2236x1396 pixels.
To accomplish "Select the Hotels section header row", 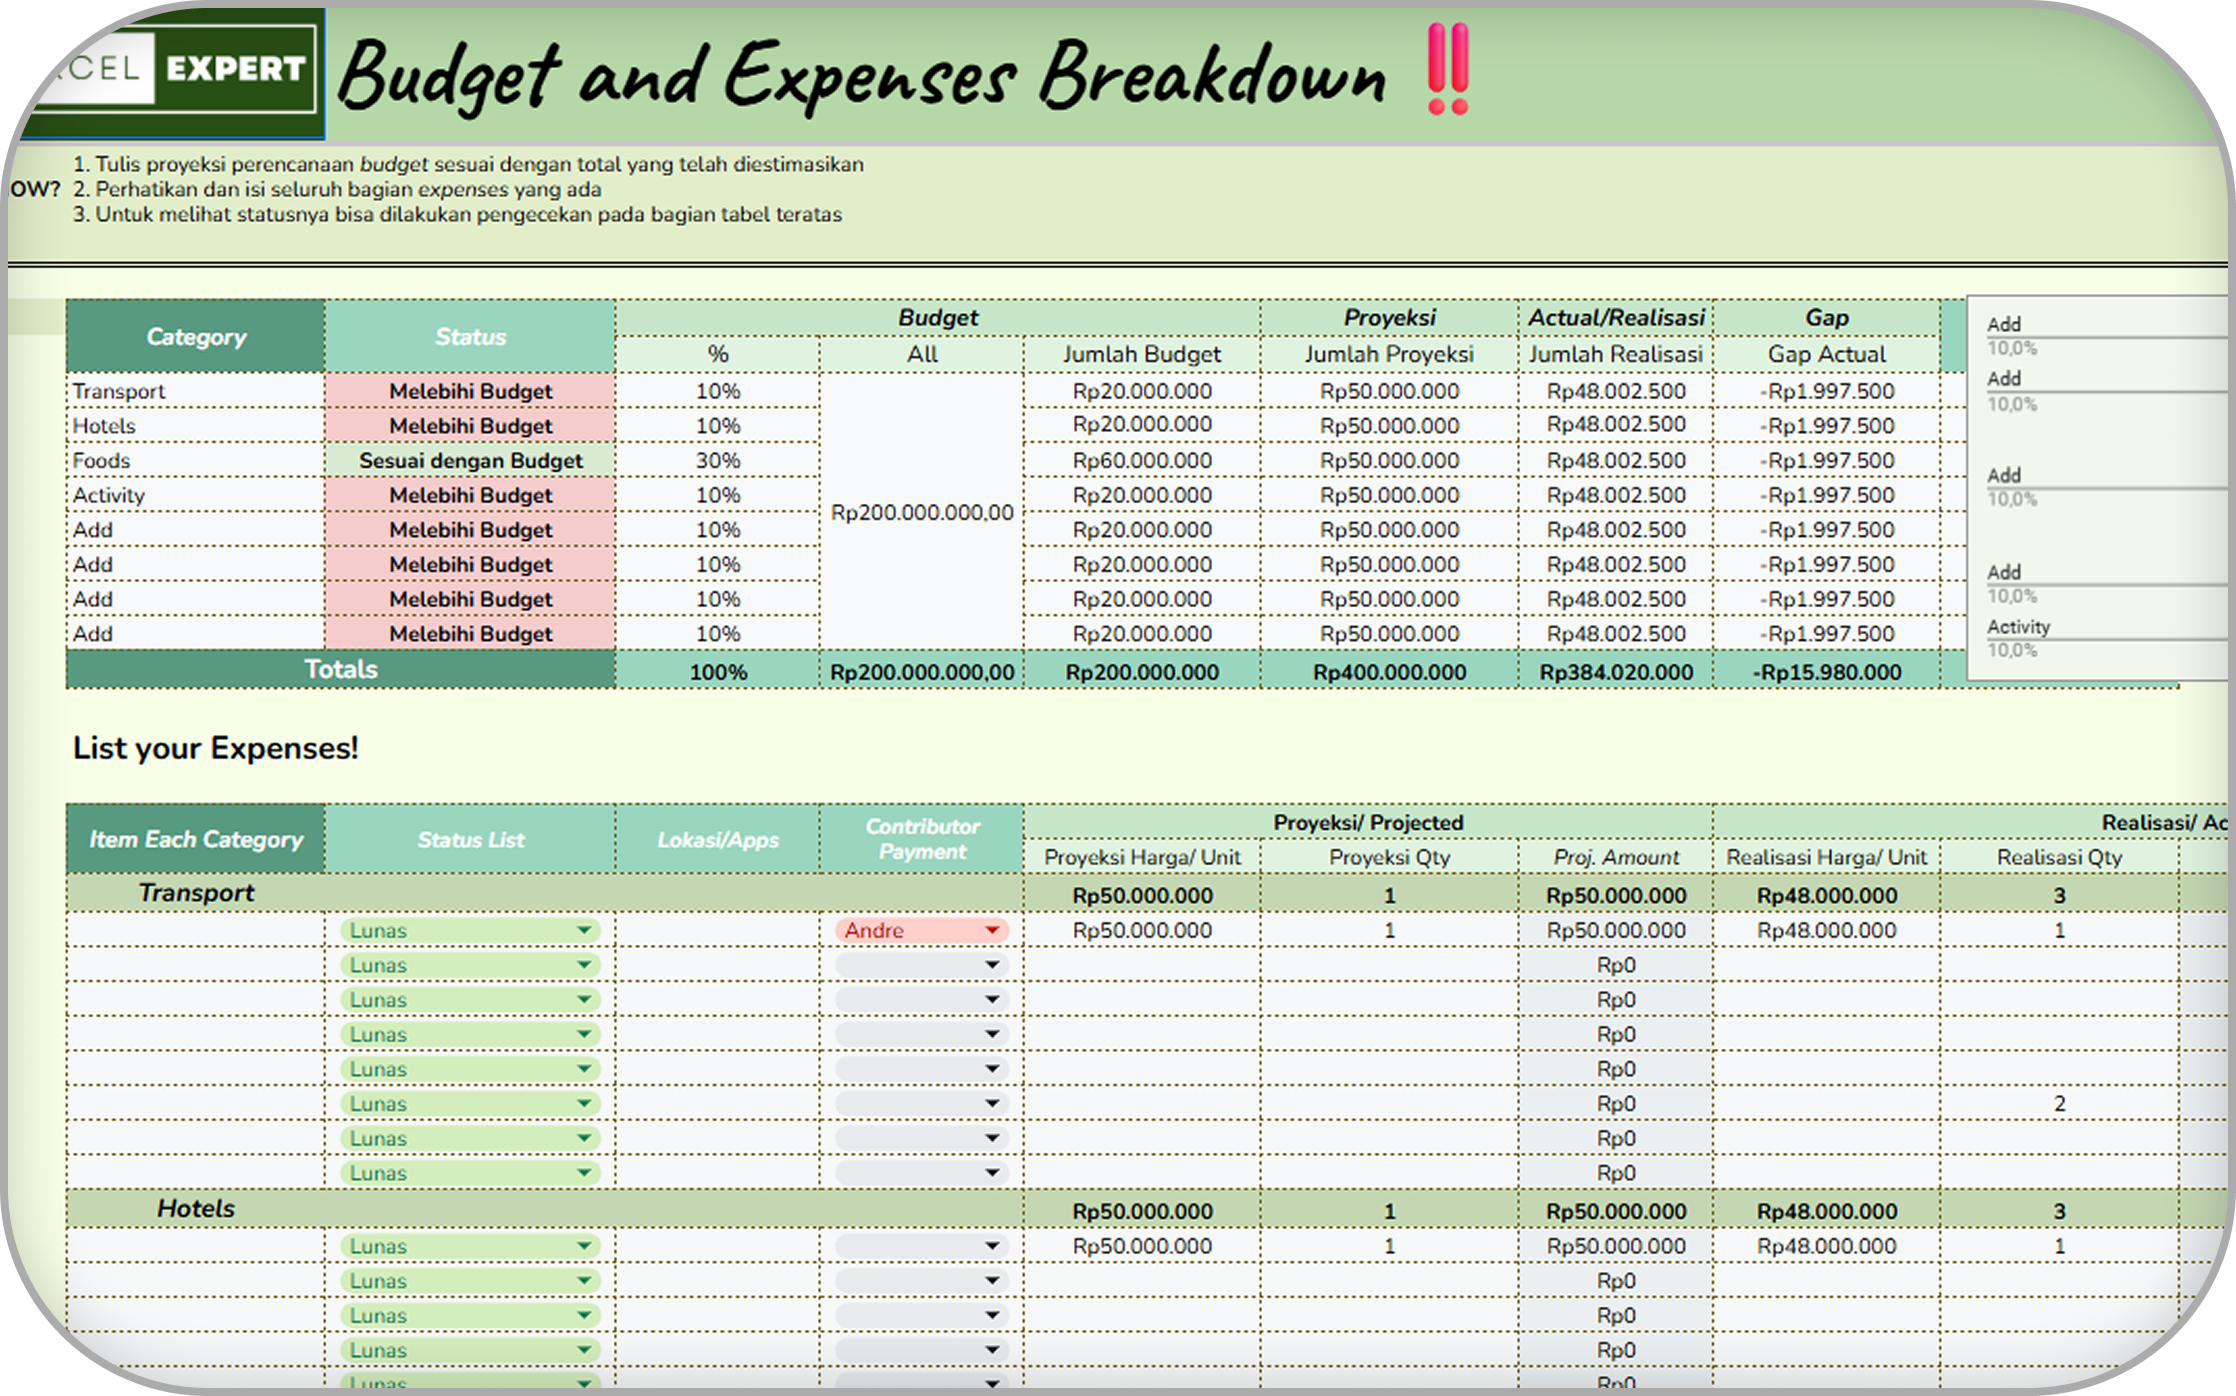I will 196,1209.
